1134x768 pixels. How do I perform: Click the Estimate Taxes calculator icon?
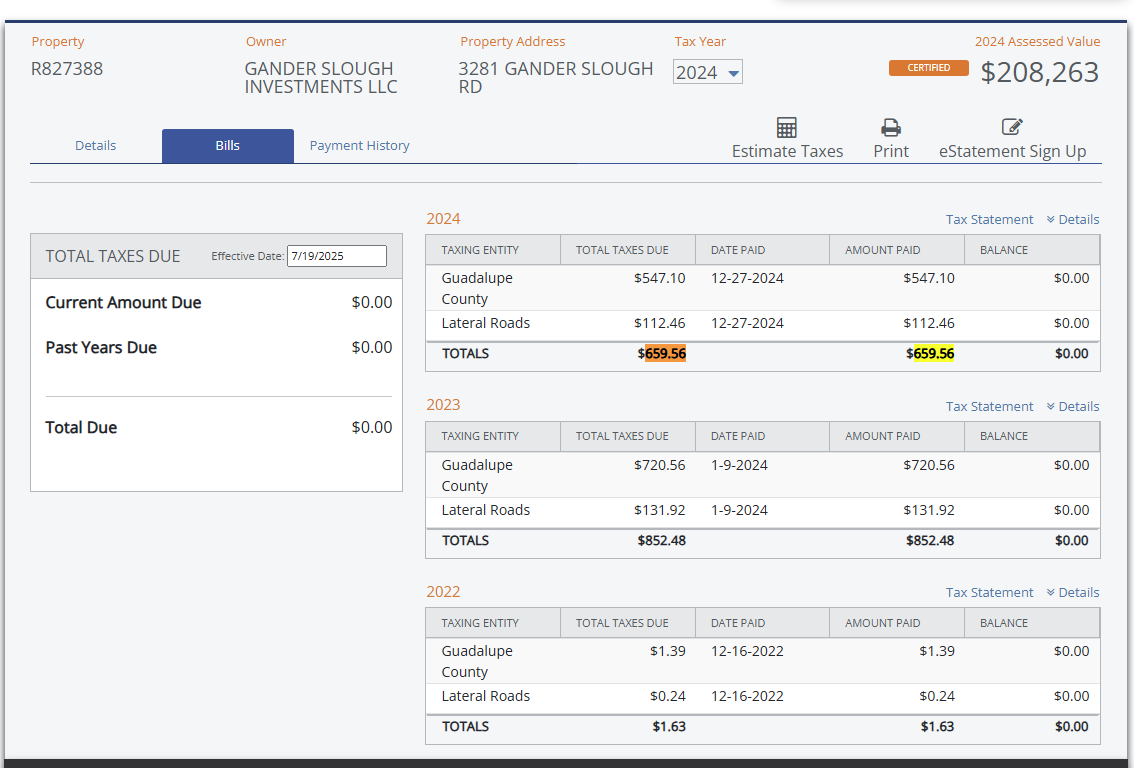tap(787, 128)
